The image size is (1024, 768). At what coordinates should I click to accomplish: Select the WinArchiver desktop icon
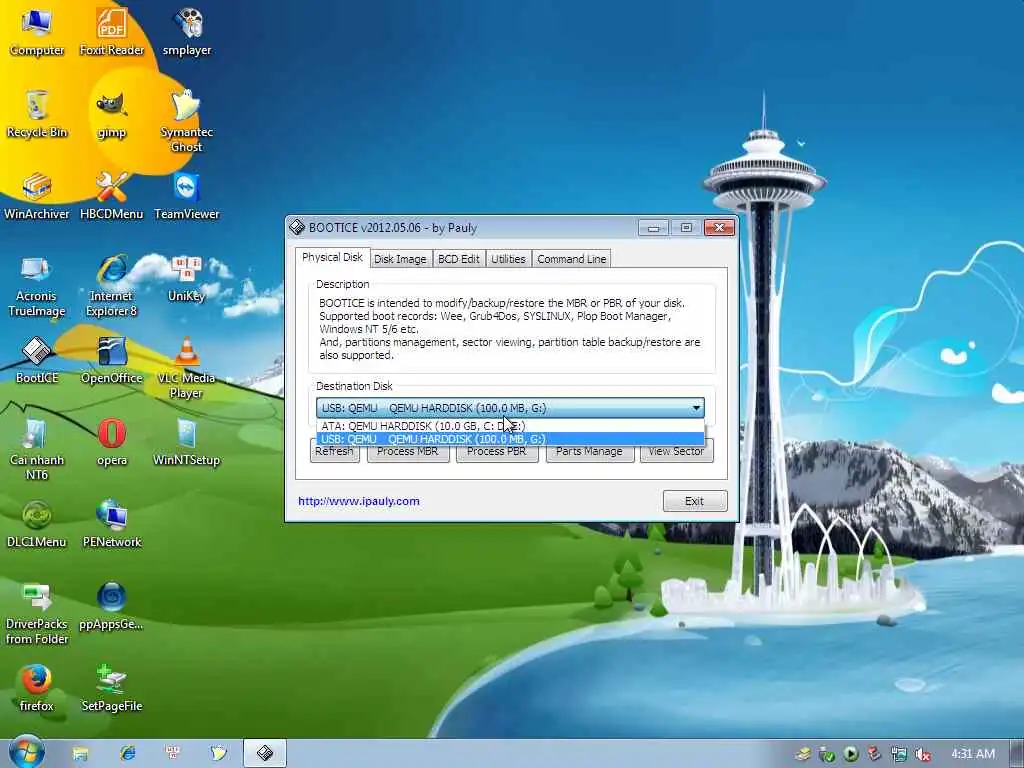tap(37, 195)
